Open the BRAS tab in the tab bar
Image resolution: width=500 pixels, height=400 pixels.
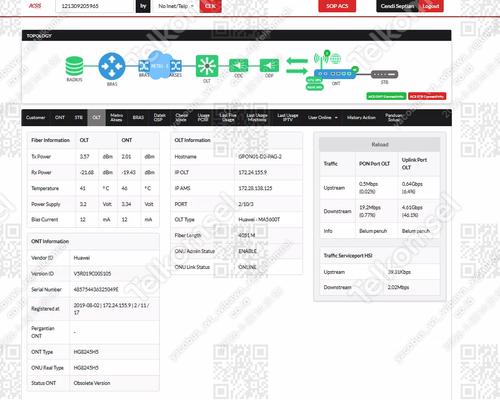tap(138, 118)
